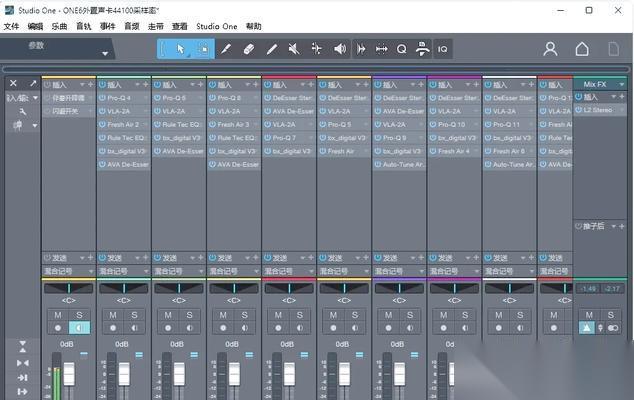Select the Mute tool with crossed speaker
This screenshot has width=634, height=400.
tap(294, 49)
